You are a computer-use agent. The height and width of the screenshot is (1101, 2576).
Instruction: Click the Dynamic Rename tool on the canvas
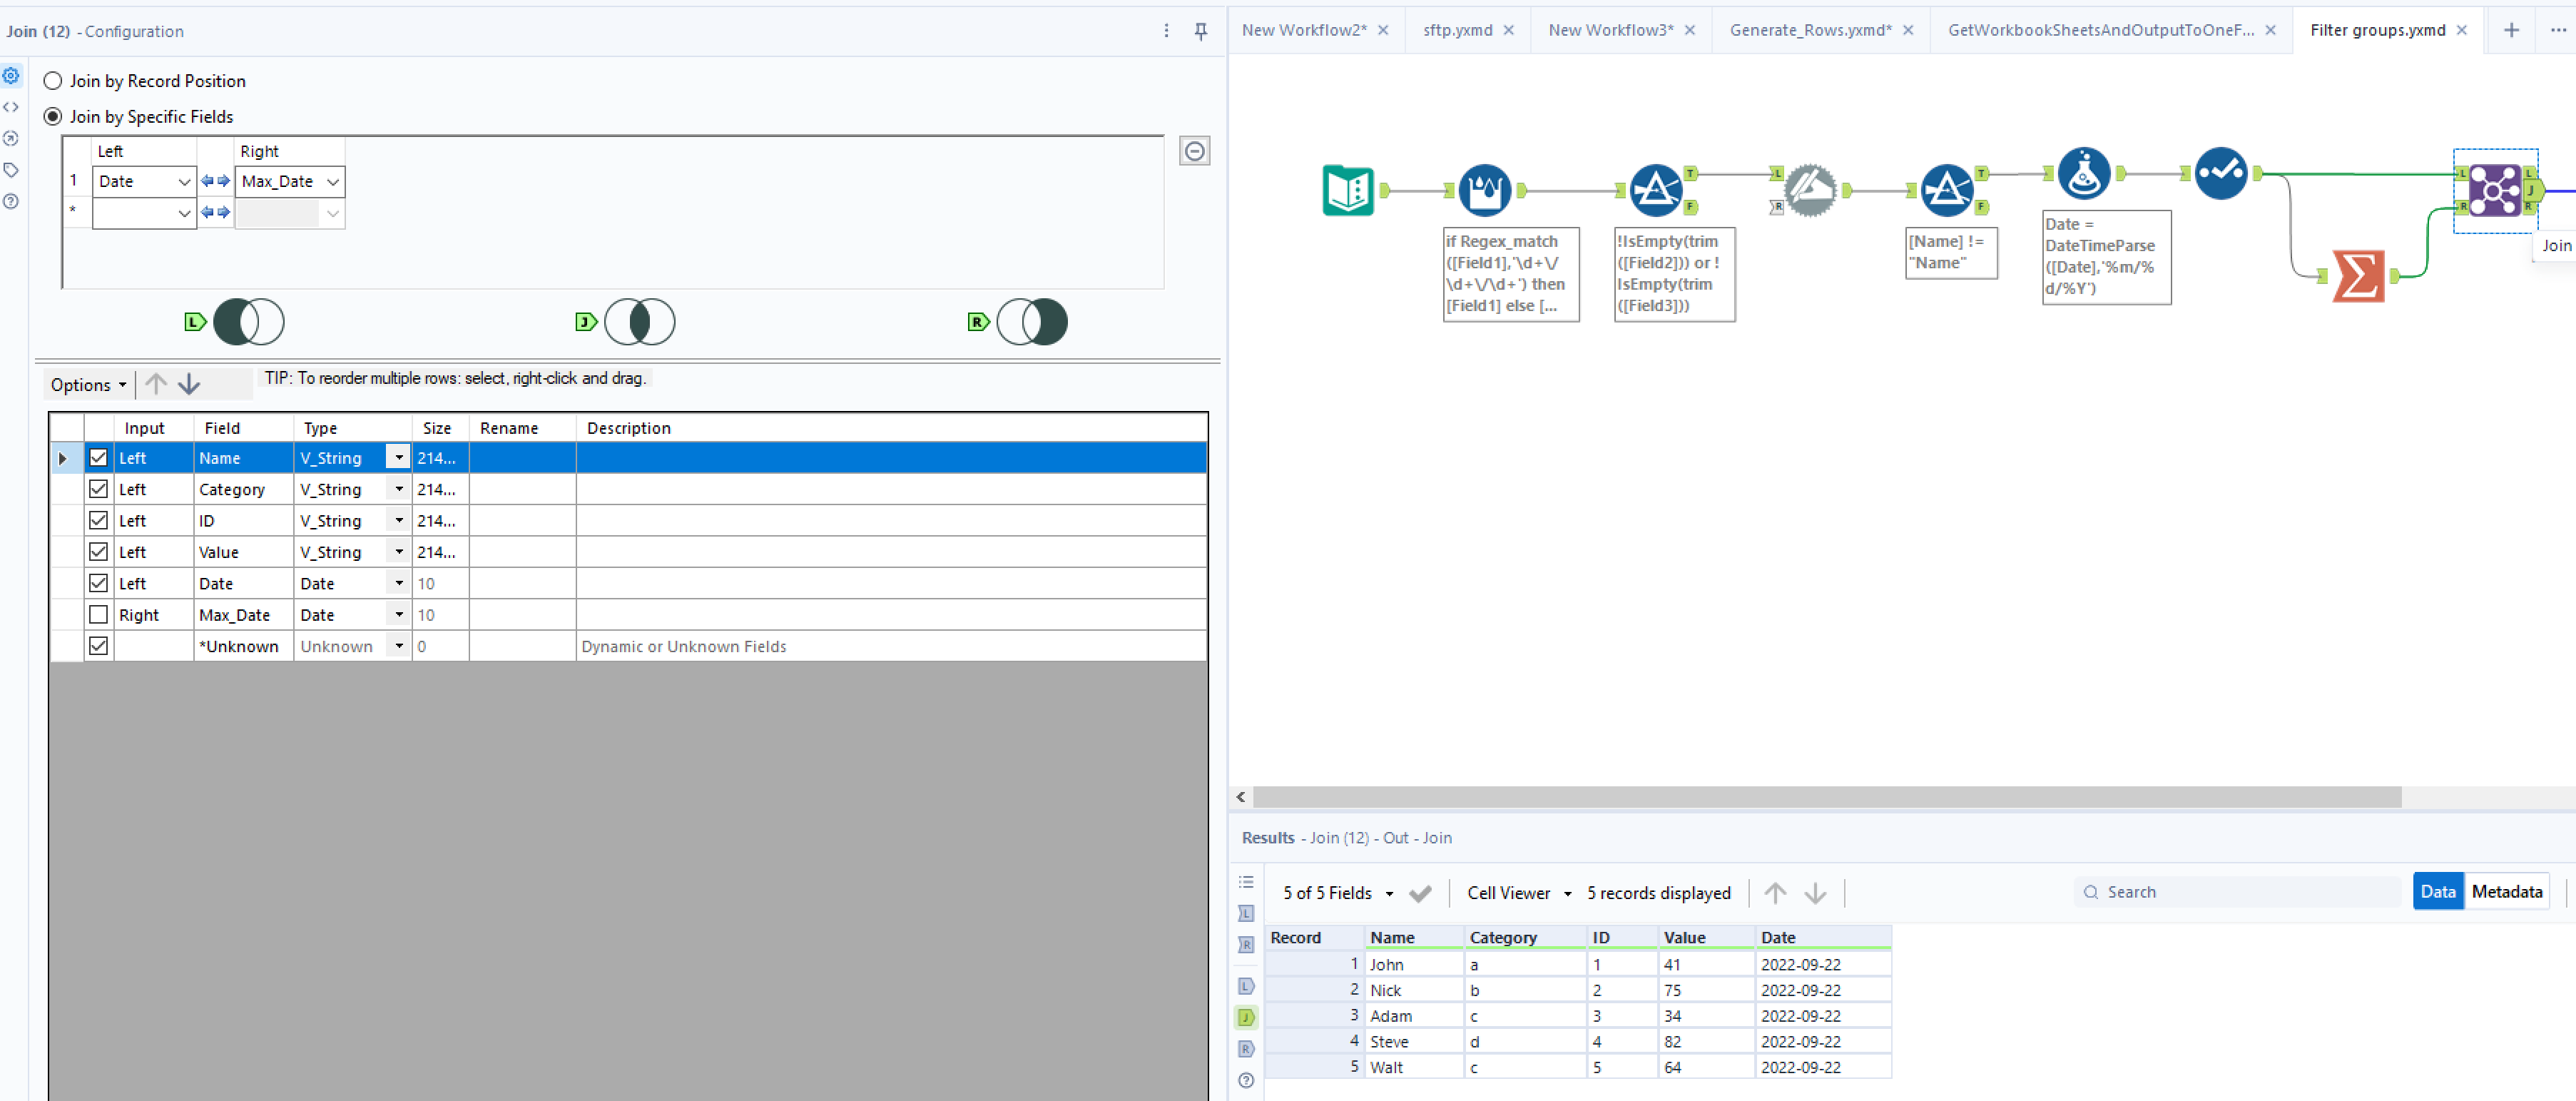(1810, 190)
